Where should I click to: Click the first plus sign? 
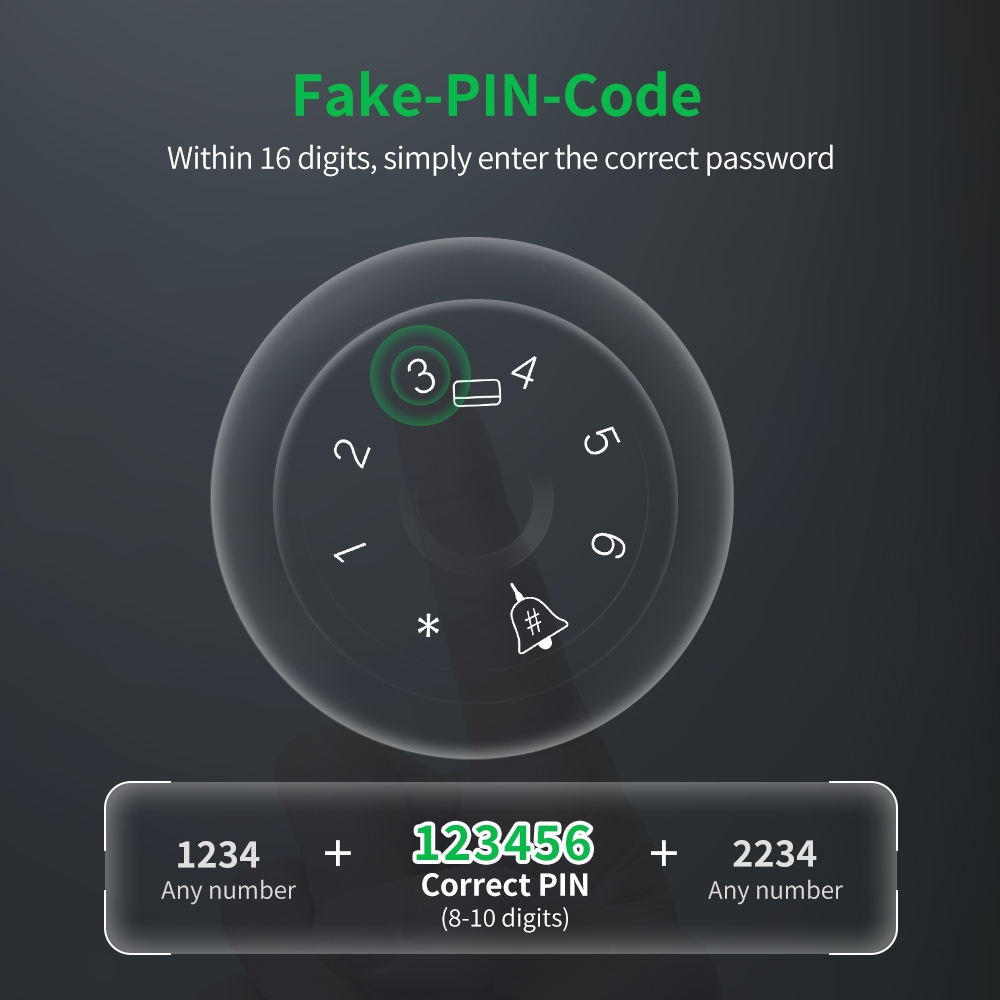337,853
